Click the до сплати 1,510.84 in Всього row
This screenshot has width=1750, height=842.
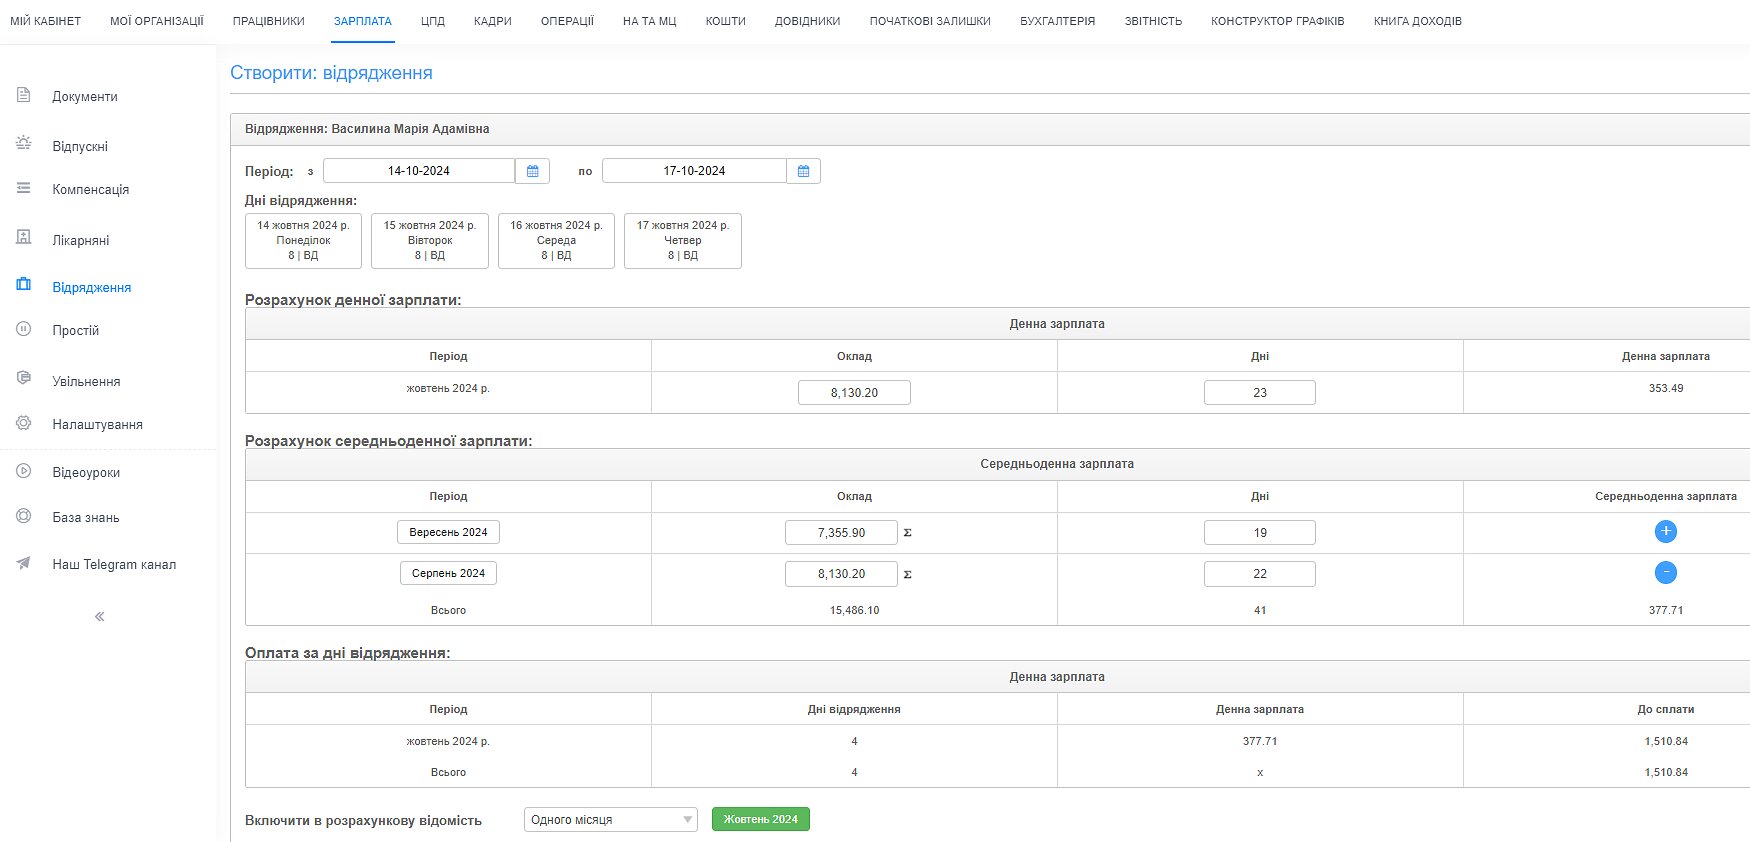pos(1666,772)
